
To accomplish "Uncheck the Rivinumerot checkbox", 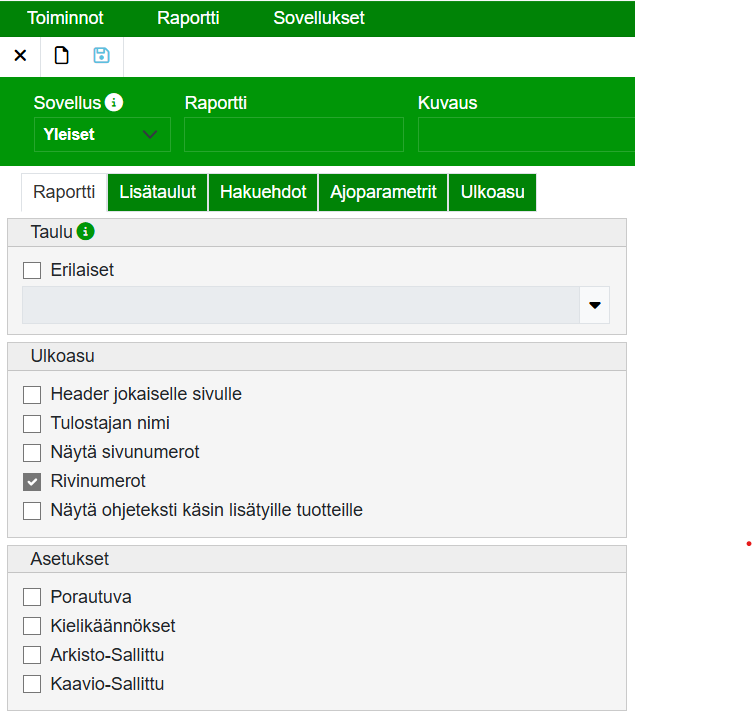I will tap(32, 481).
